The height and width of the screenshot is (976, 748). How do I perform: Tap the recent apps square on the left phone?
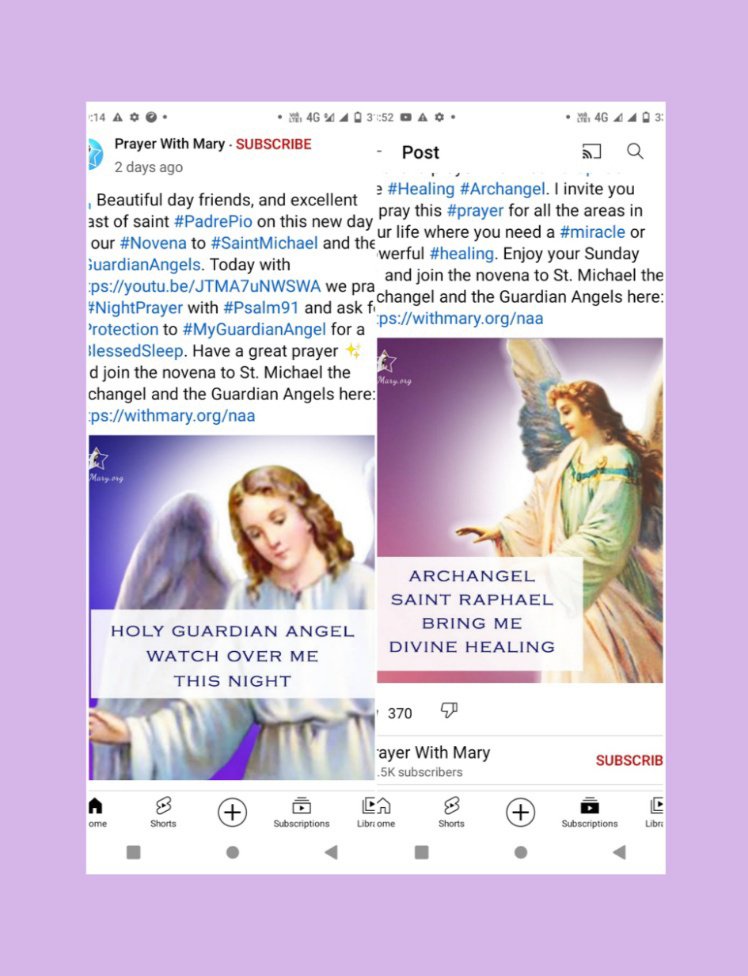tap(133, 852)
